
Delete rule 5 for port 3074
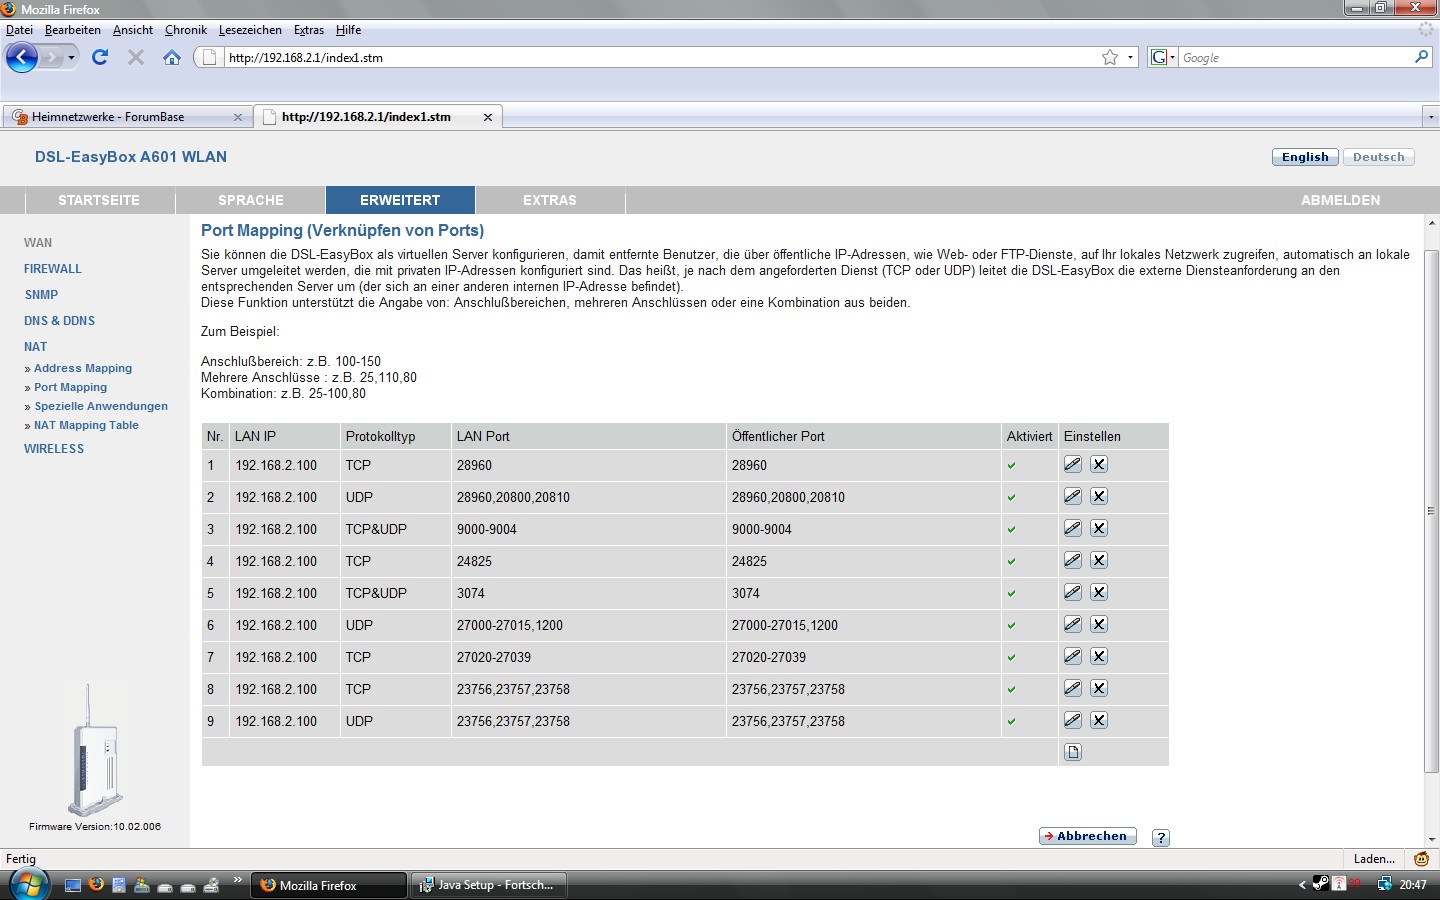pyautogui.click(x=1099, y=592)
